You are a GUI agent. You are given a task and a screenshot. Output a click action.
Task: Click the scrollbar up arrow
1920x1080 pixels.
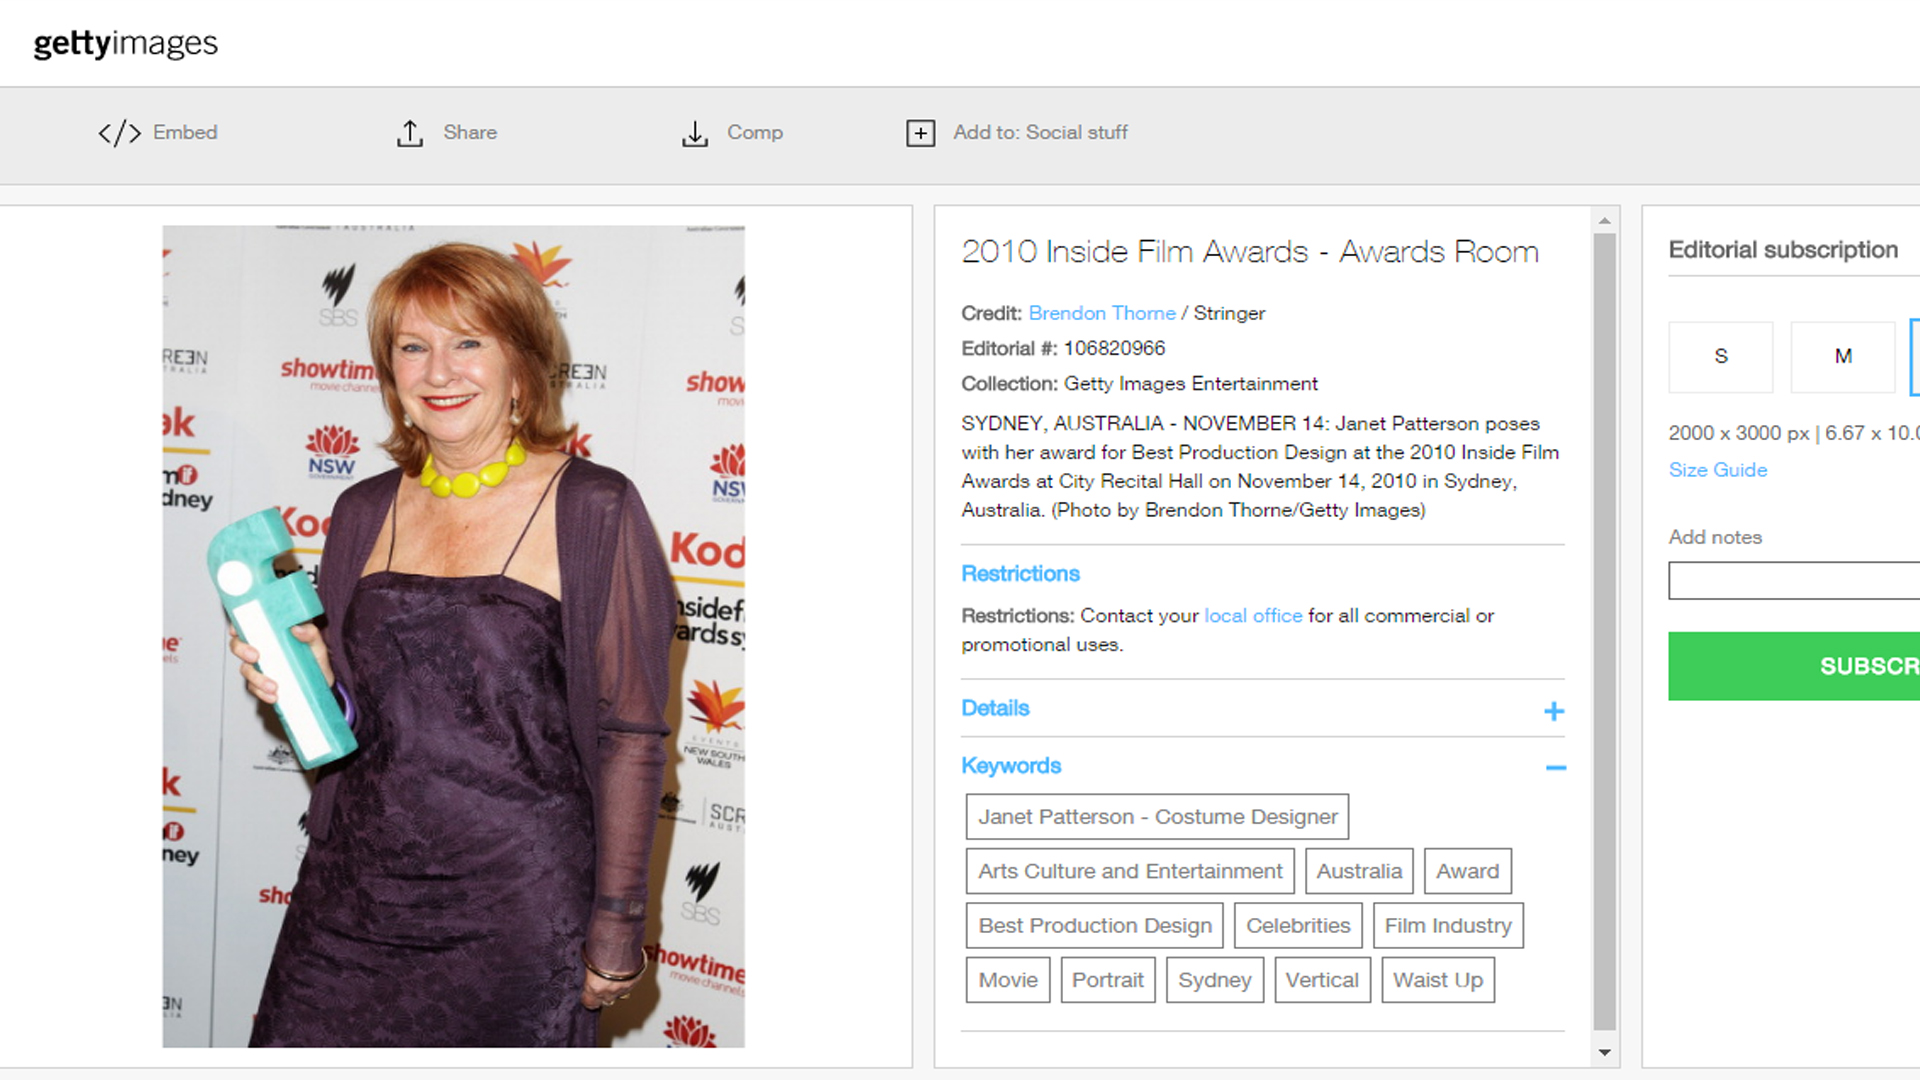point(1604,221)
